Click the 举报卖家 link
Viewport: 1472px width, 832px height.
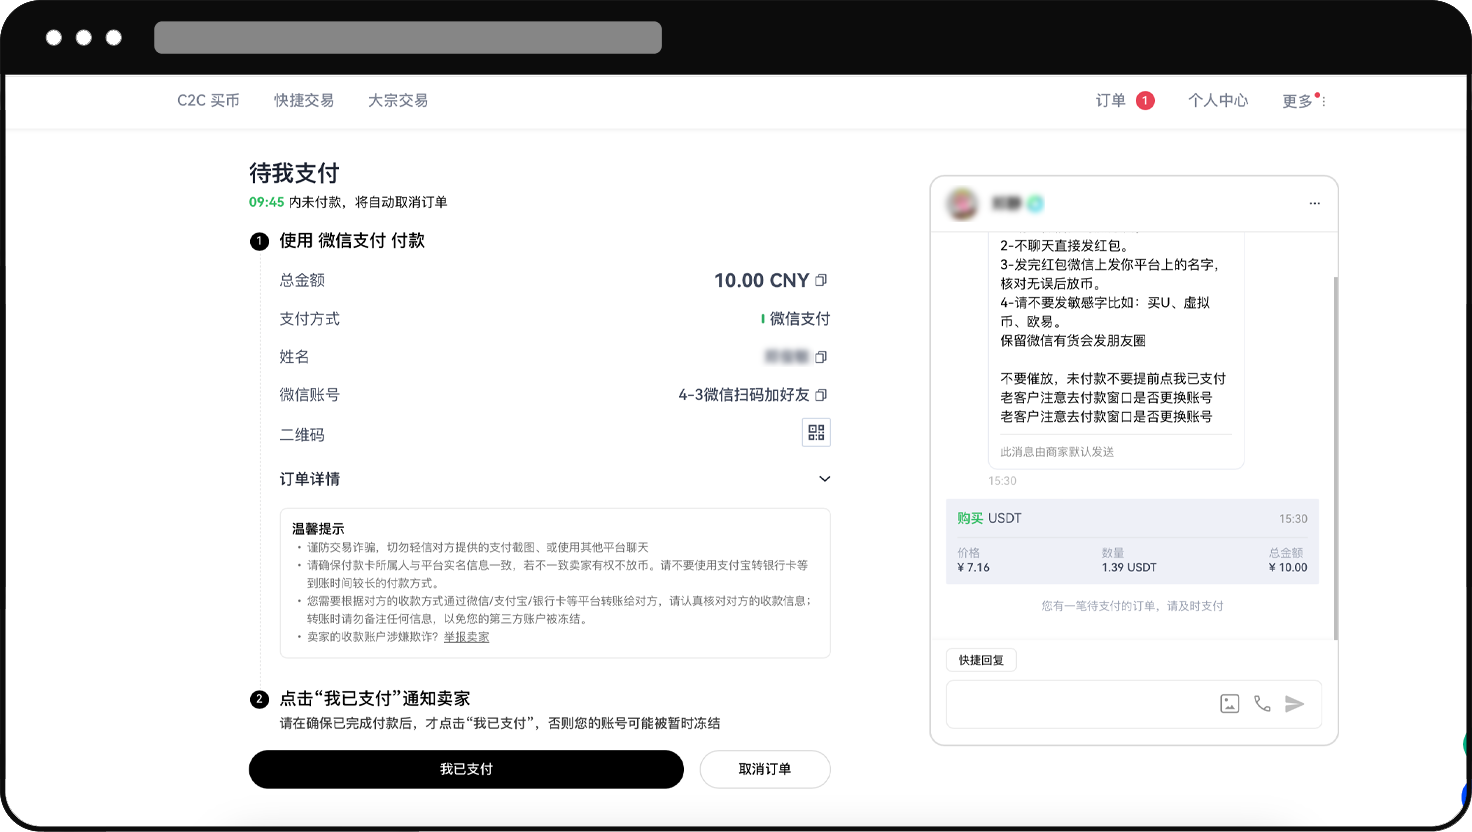tap(466, 637)
